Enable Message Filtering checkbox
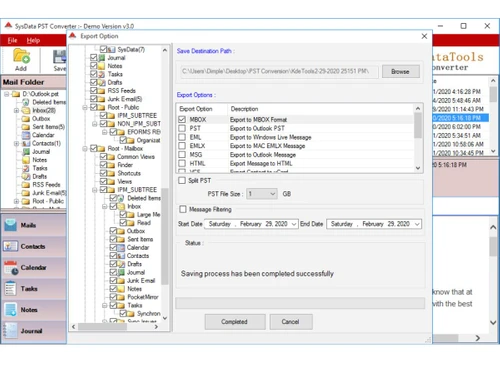Image resolution: width=500 pixels, height=375 pixels. (183, 209)
